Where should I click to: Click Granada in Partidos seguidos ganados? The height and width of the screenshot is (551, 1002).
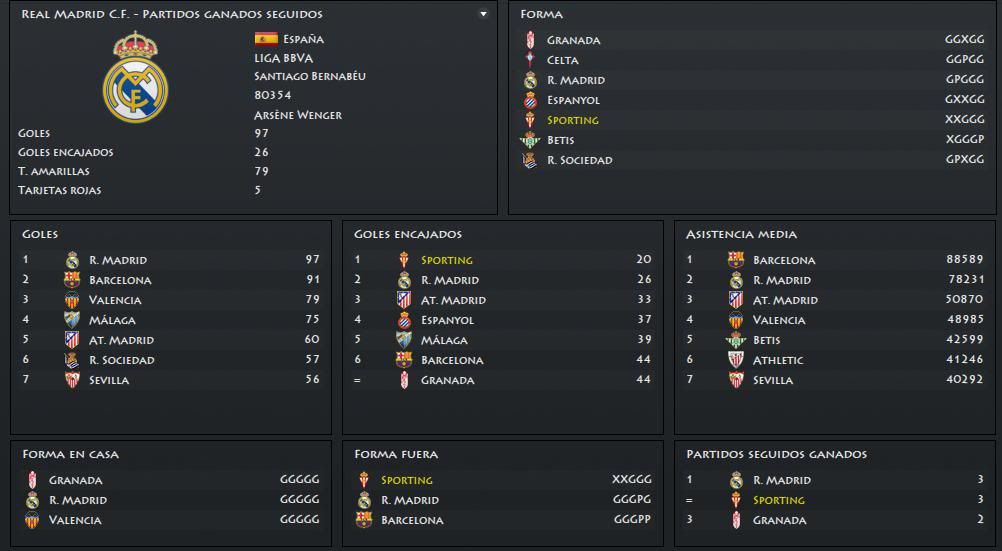pos(779,520)
